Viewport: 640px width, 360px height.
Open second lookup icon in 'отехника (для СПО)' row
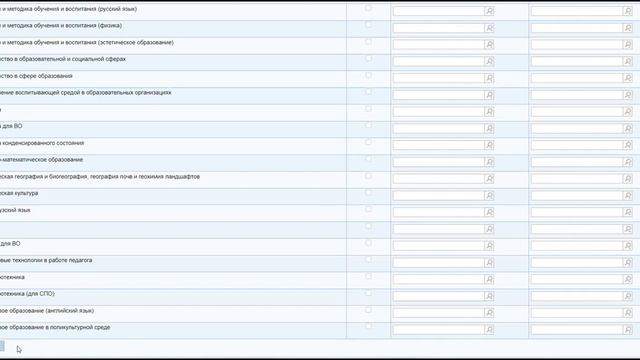(627, 296)
